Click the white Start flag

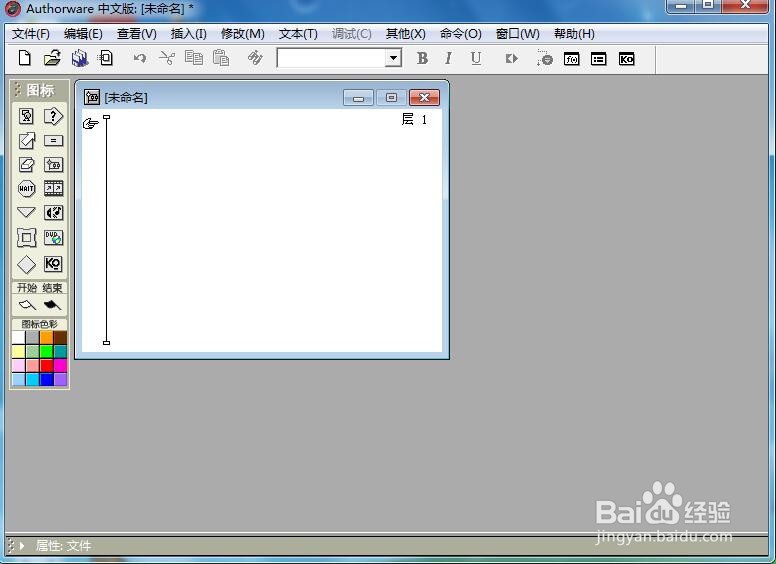tap(27, 305)
